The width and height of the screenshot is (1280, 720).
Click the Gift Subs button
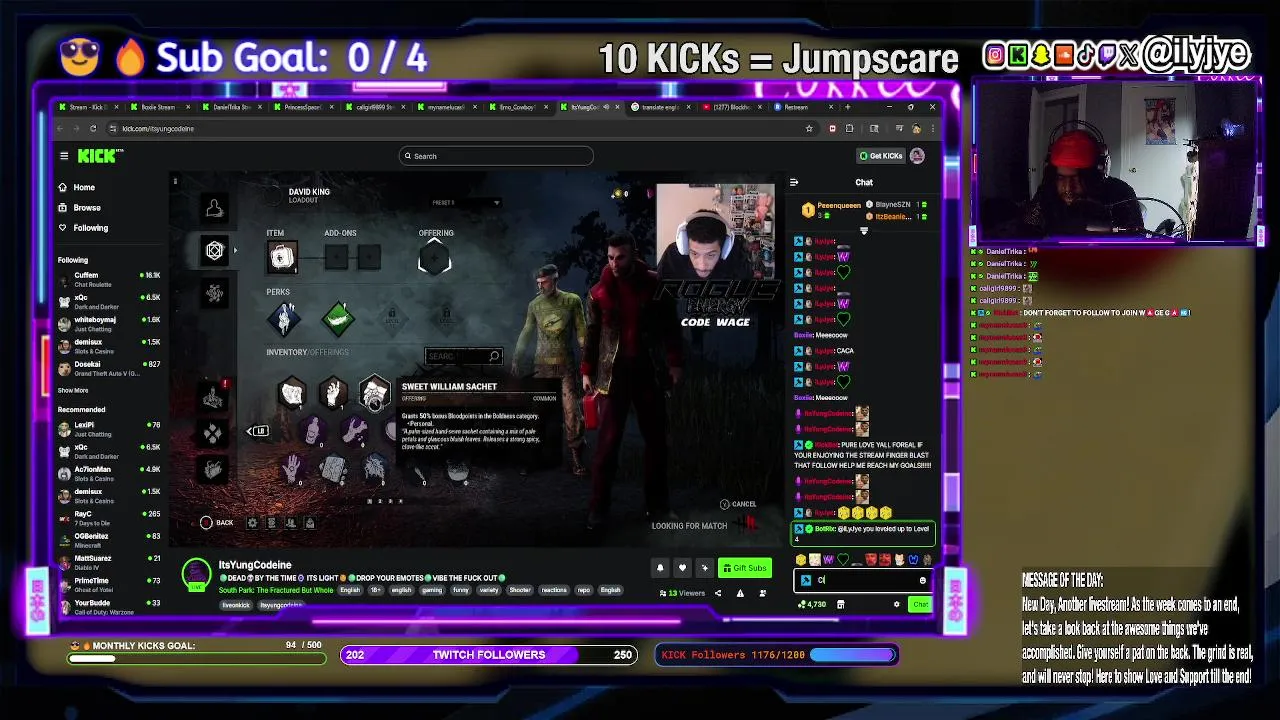click(745, 568)
